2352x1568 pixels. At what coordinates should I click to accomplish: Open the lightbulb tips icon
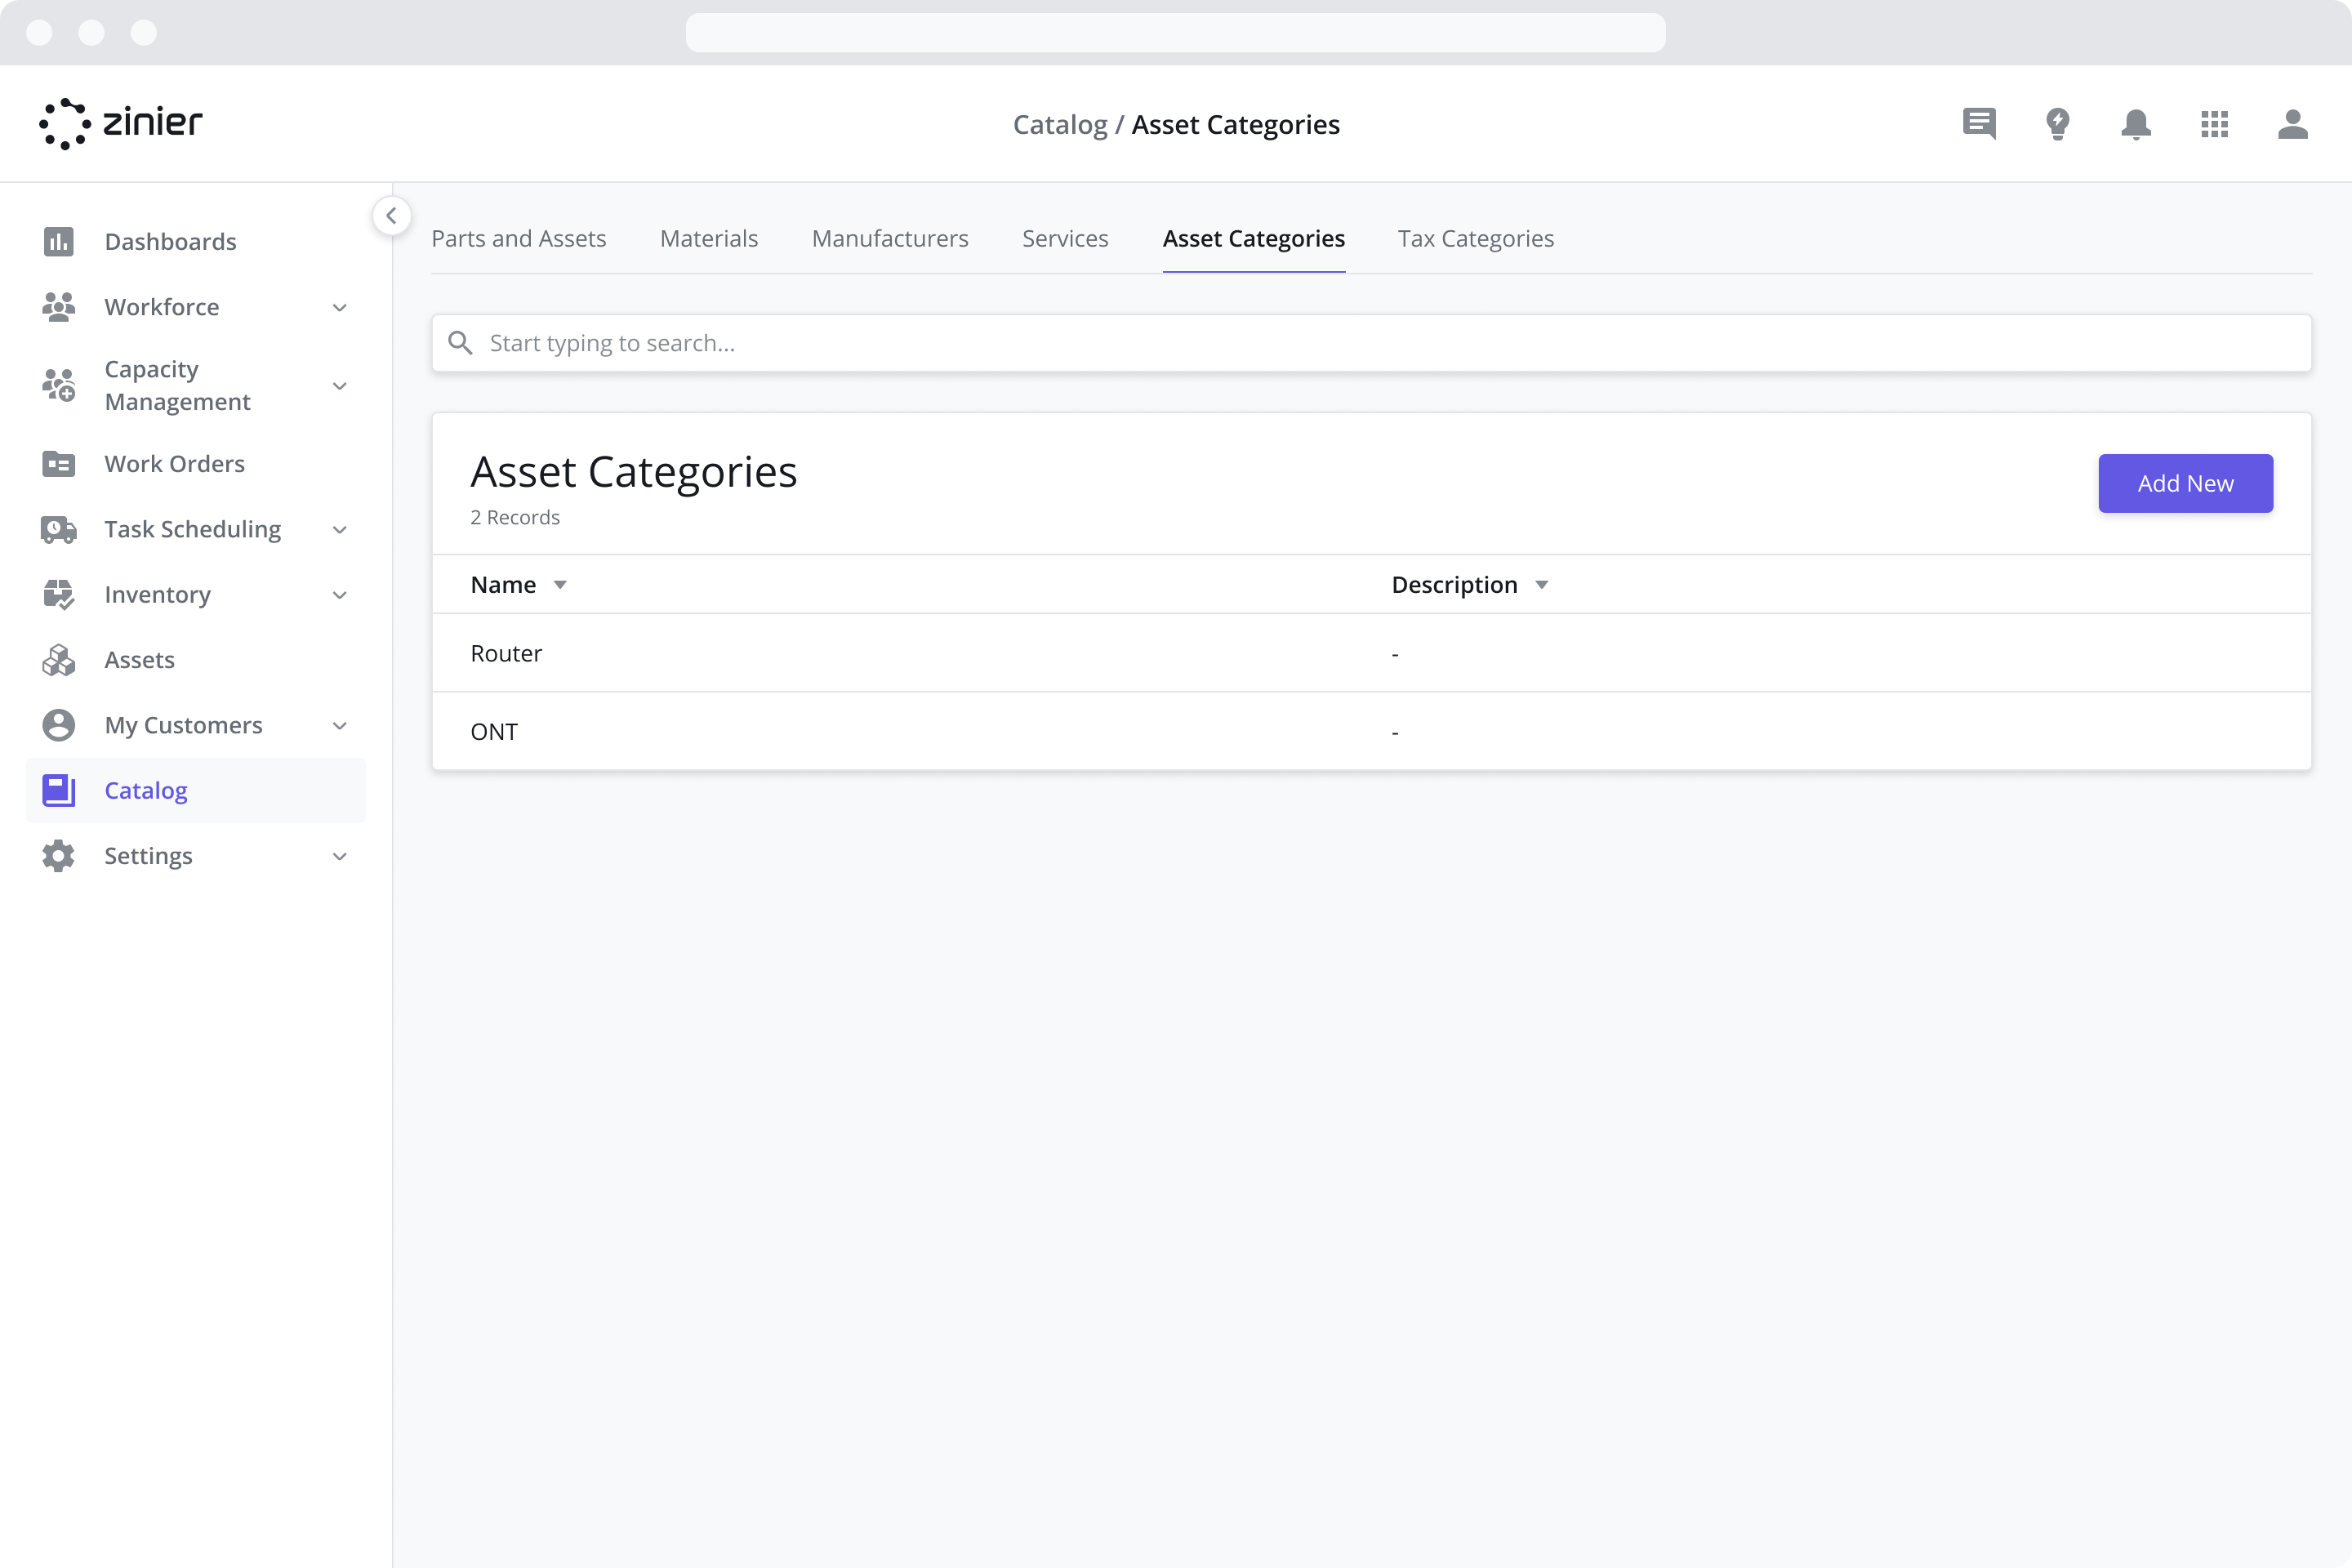(x=2057, y=123)
